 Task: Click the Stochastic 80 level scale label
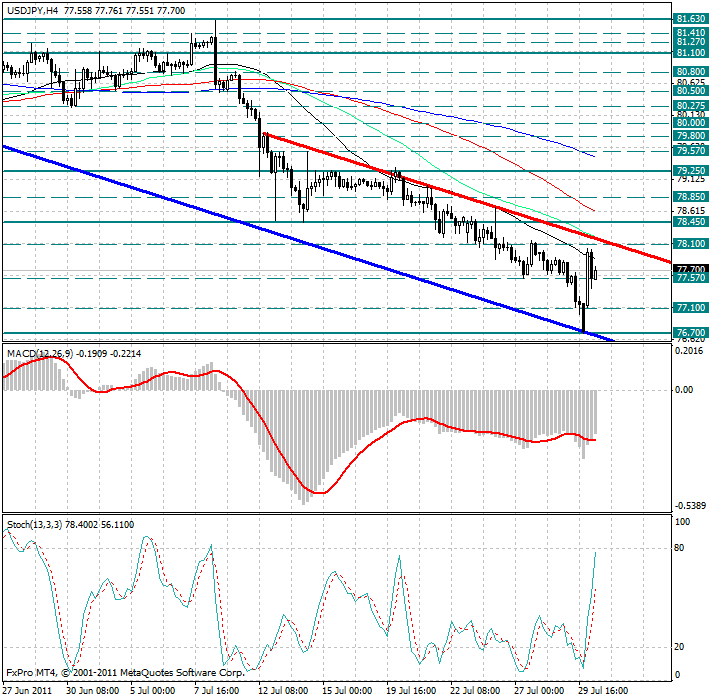(681, 548)
